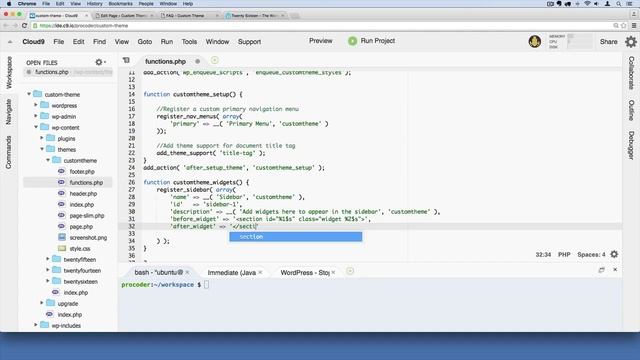Viewport: 640px width, 360px height.
Task: Collapse the themes folder
Action: (42, 149)
